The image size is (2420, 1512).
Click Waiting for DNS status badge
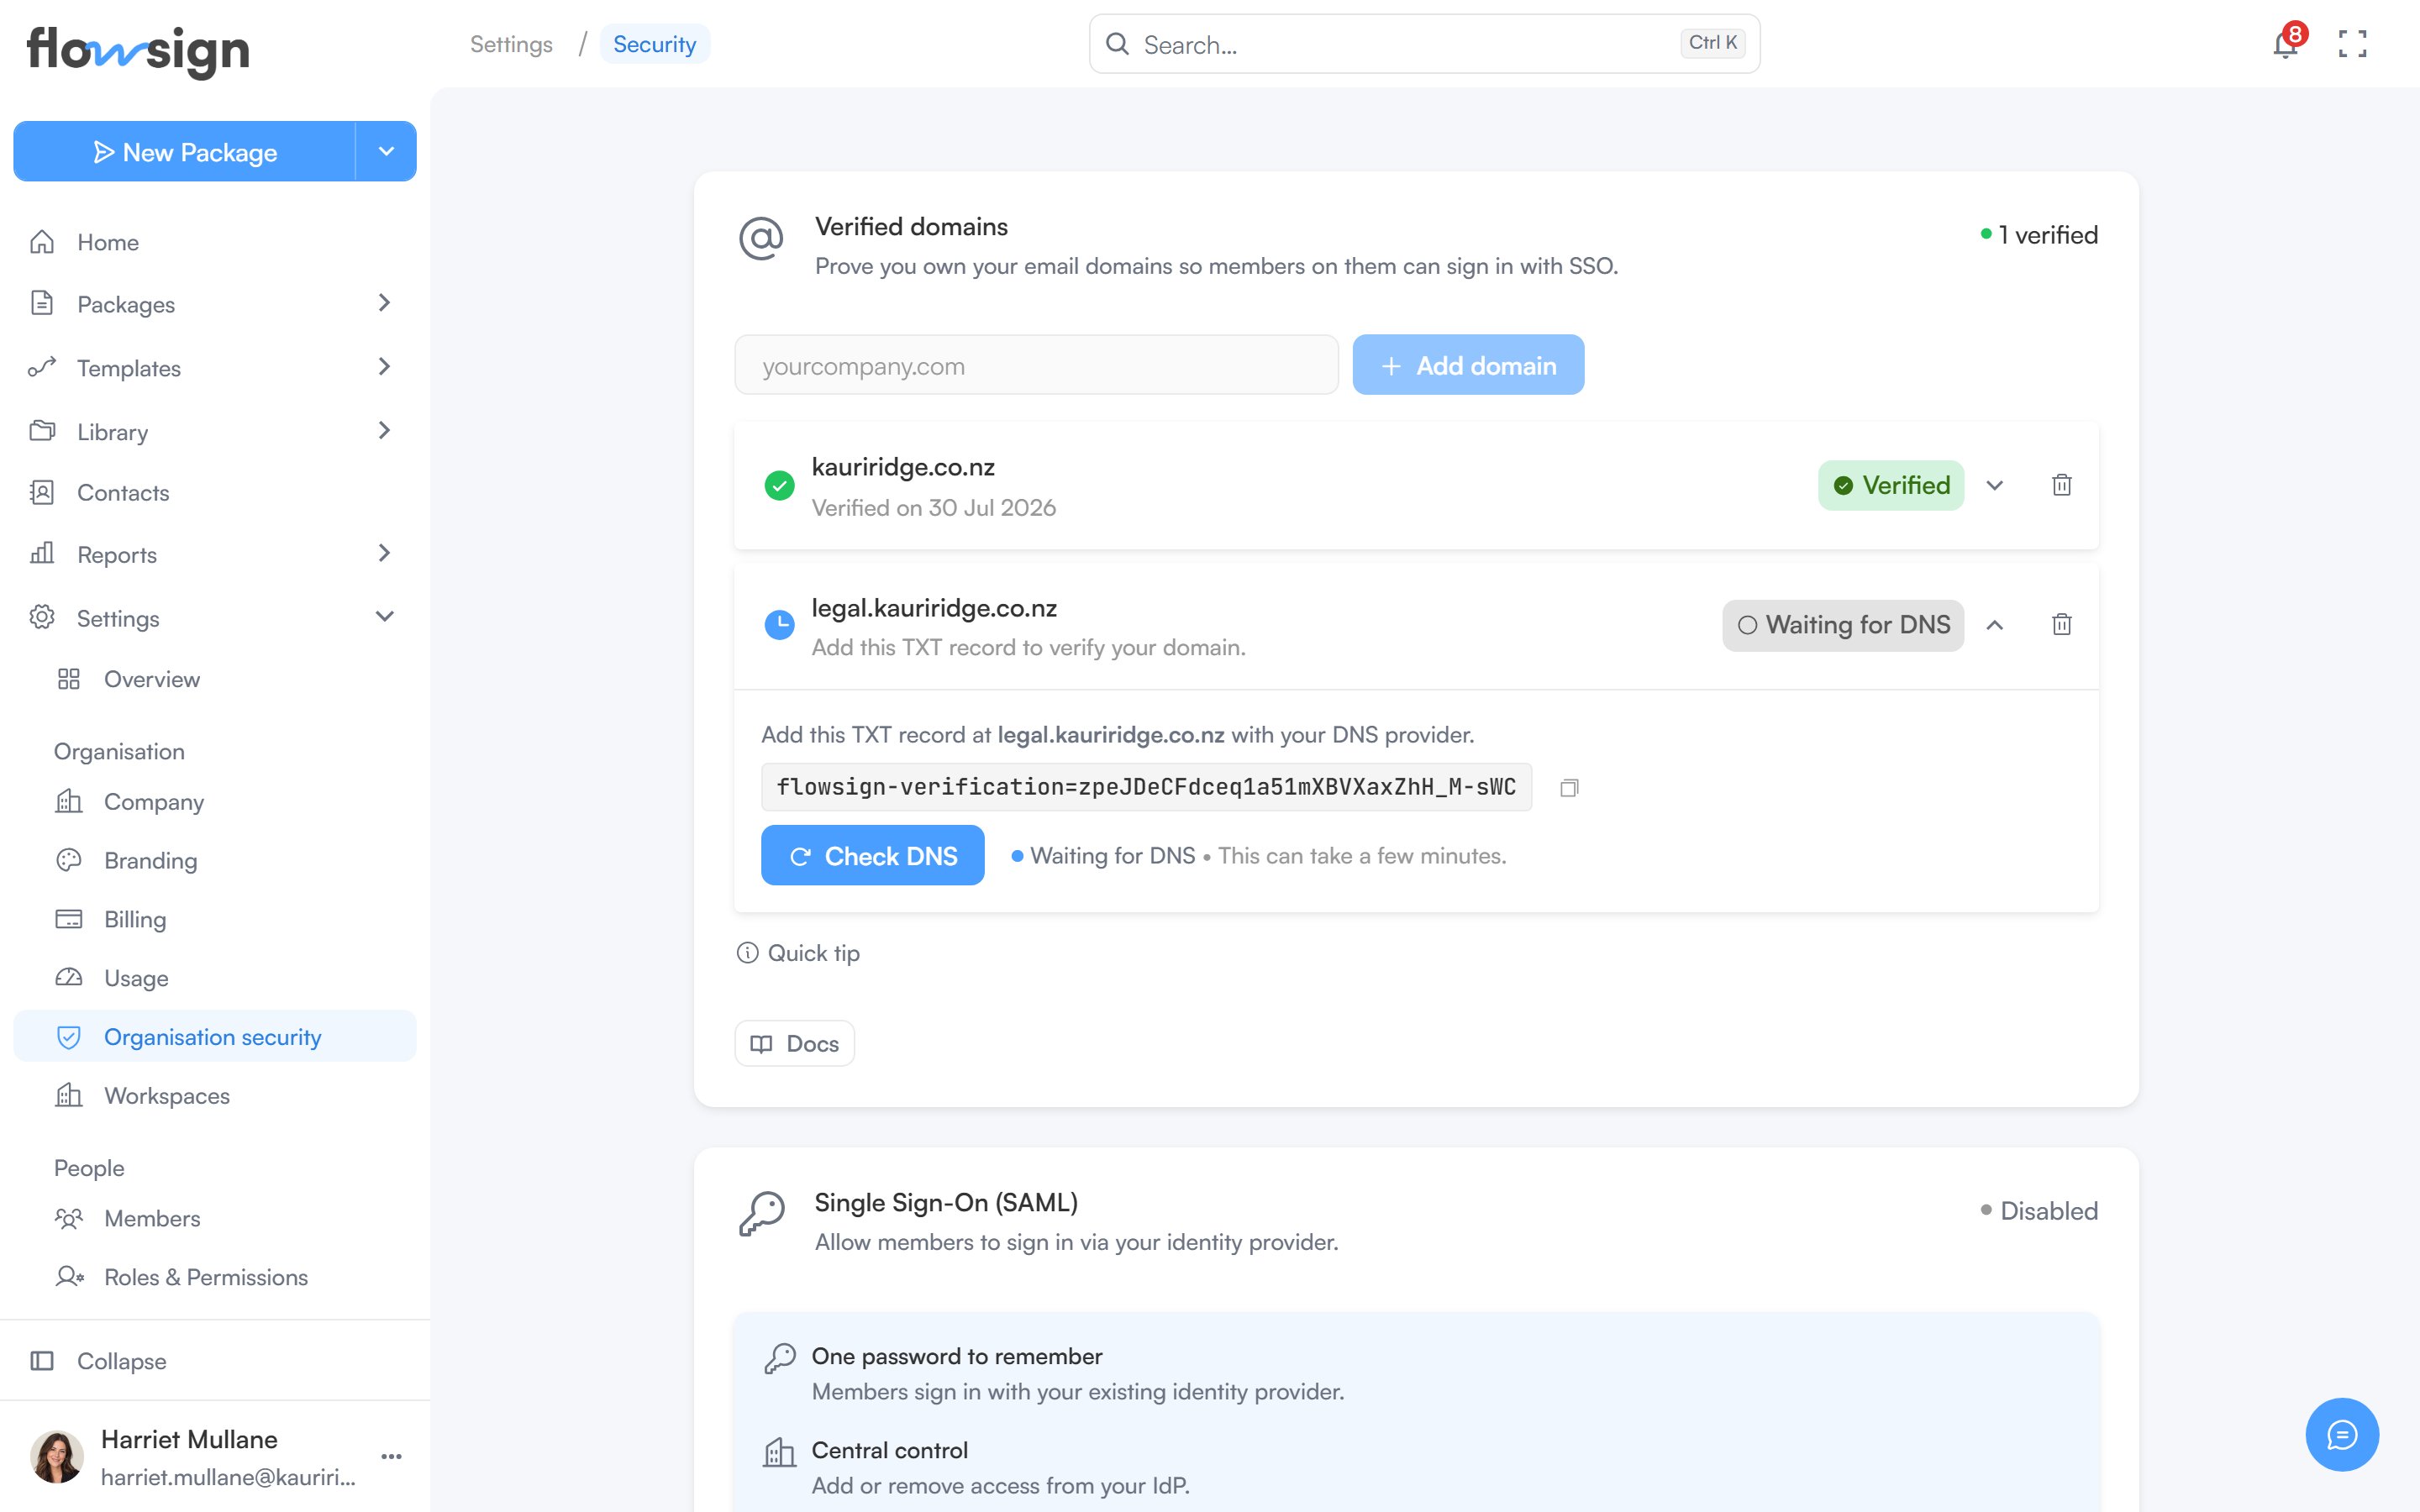tap(1843, 625)
